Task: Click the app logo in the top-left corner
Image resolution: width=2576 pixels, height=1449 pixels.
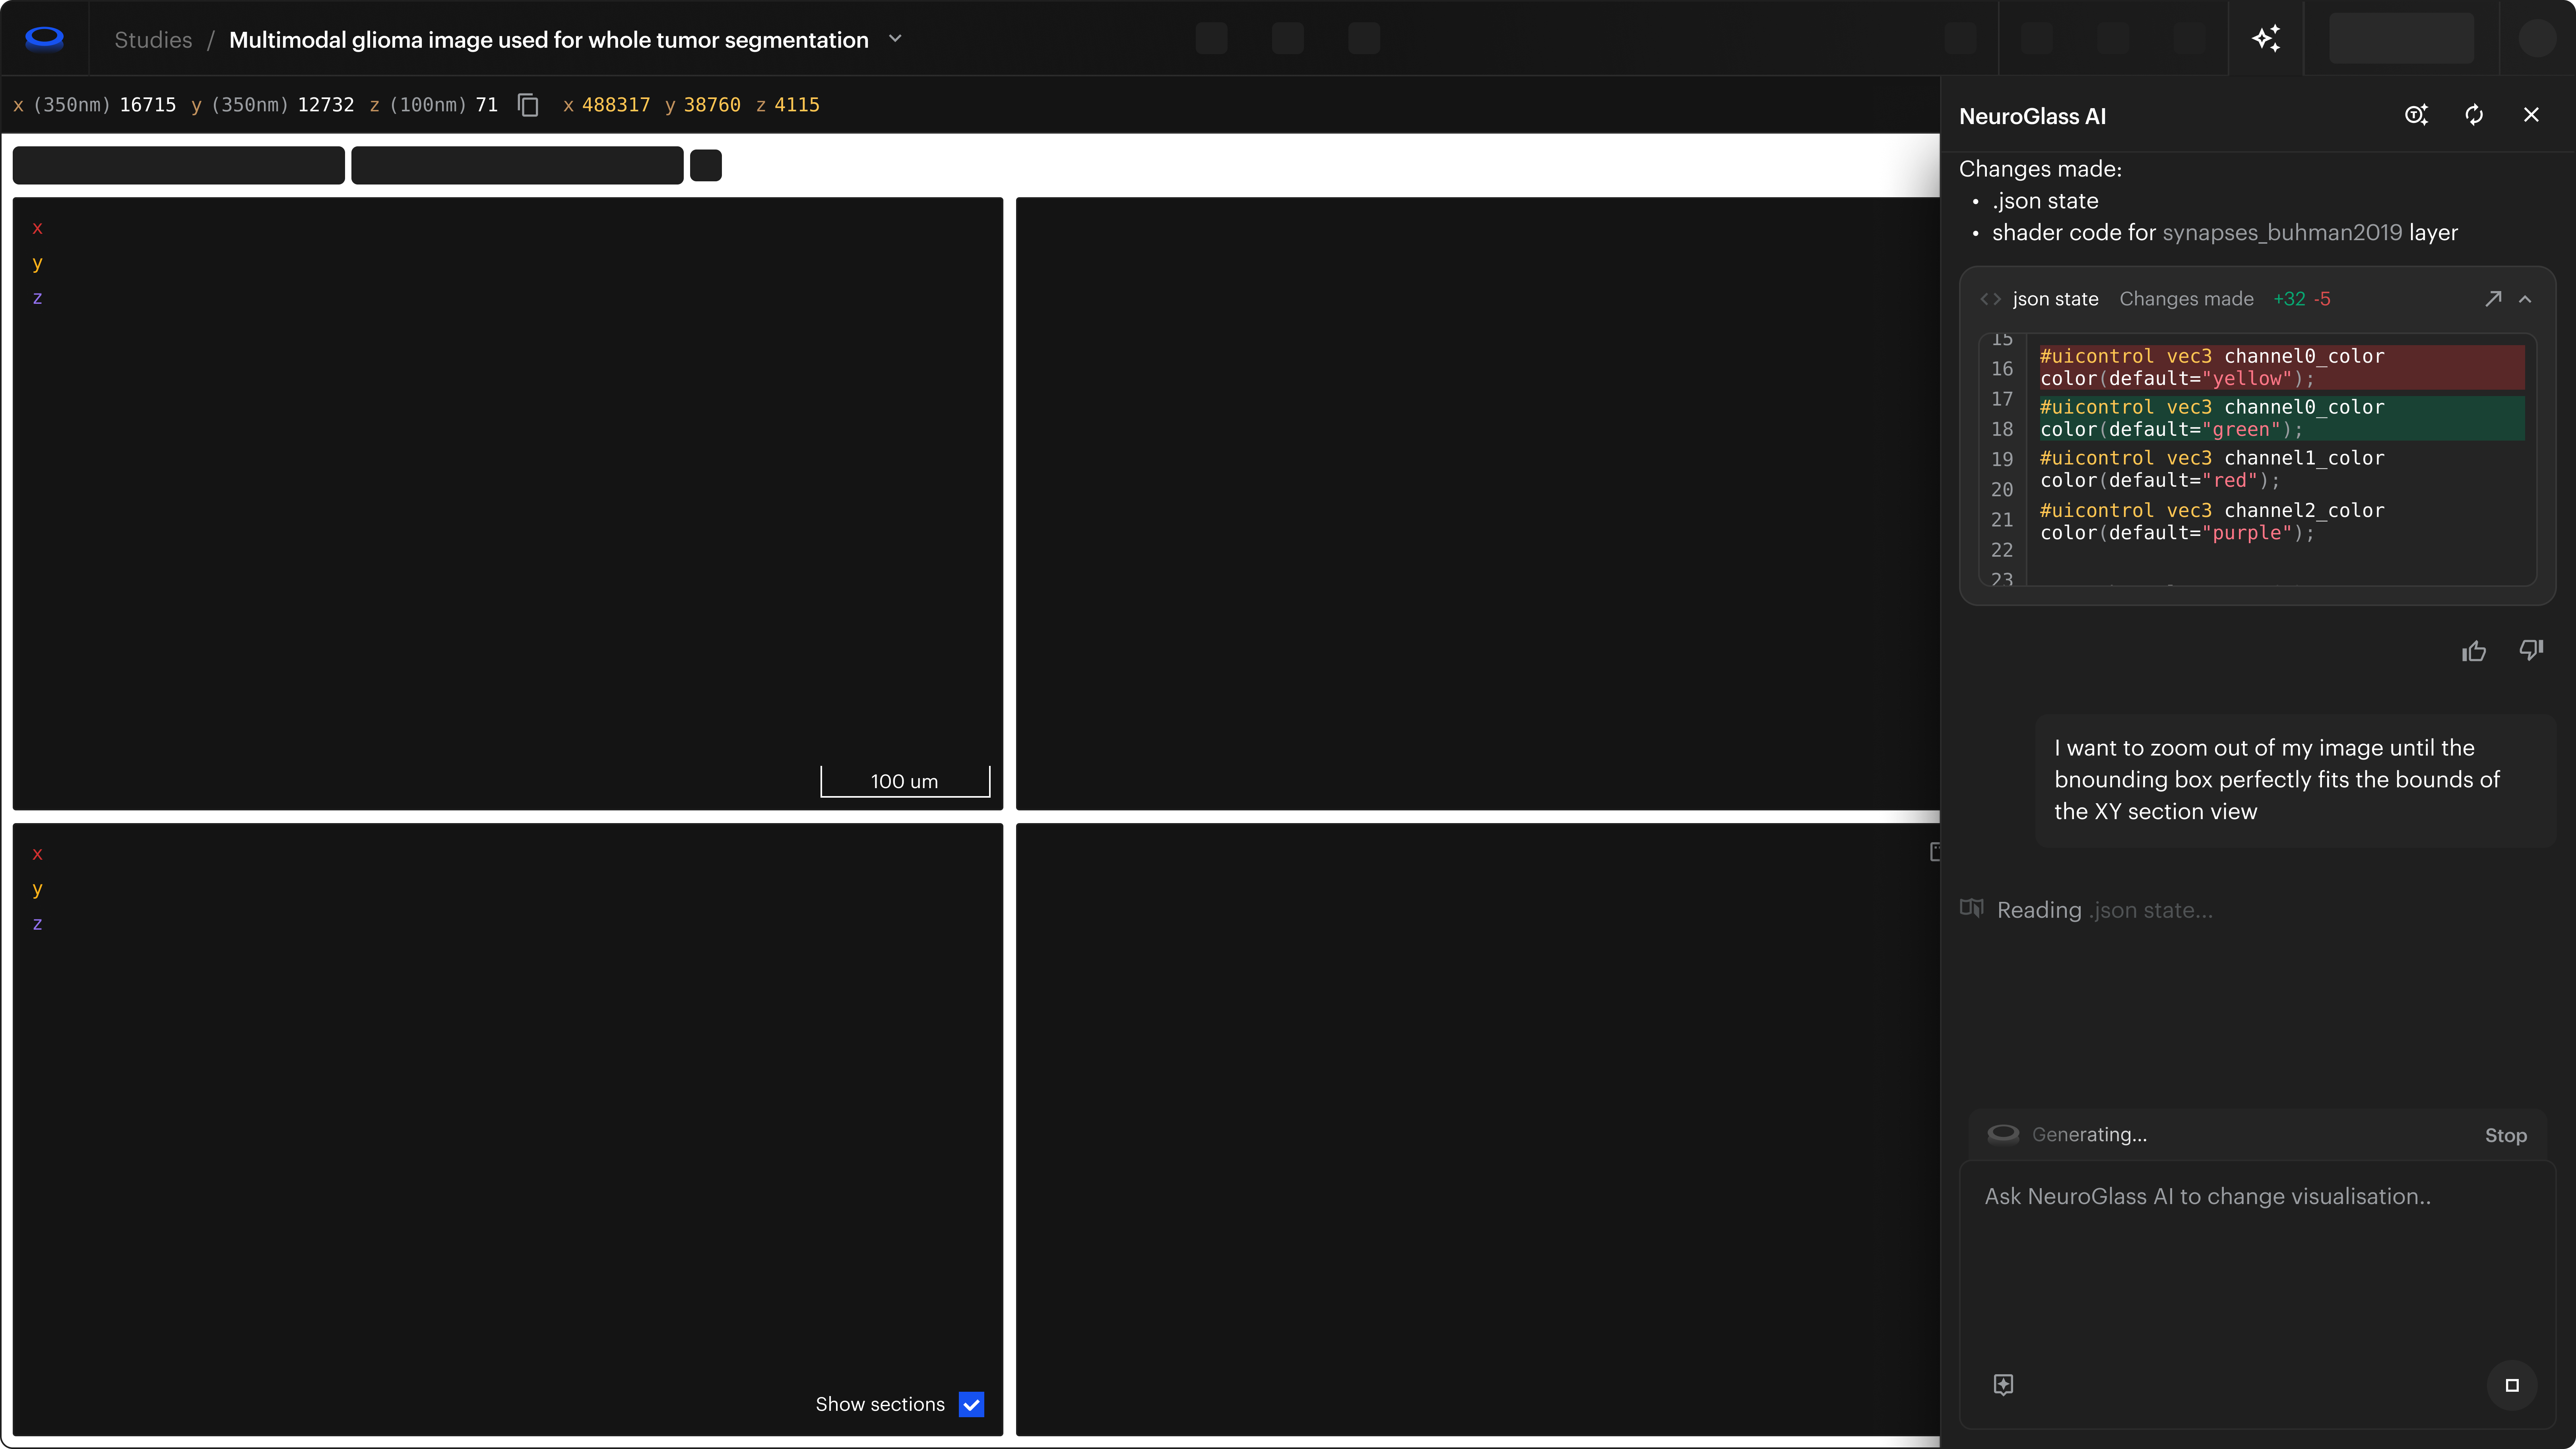Action: [44, 38]
